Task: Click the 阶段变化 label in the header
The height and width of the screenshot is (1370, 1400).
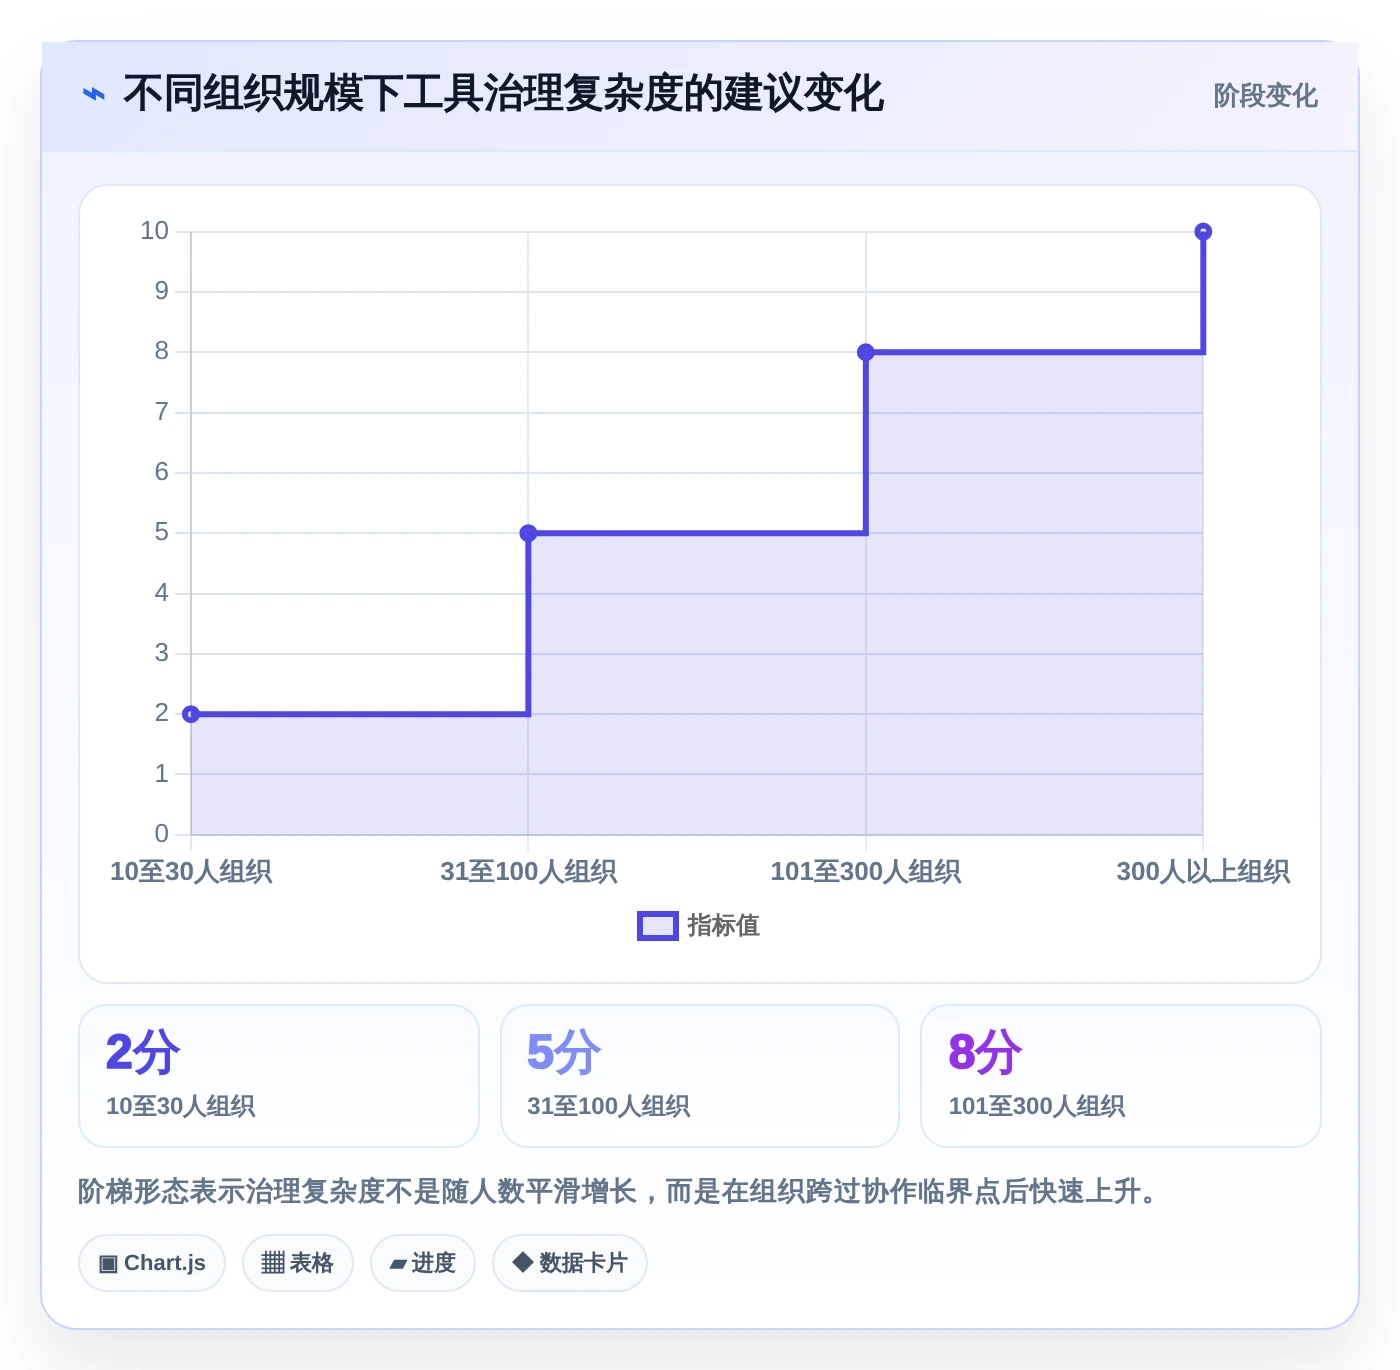Action: pos(1265,96)
